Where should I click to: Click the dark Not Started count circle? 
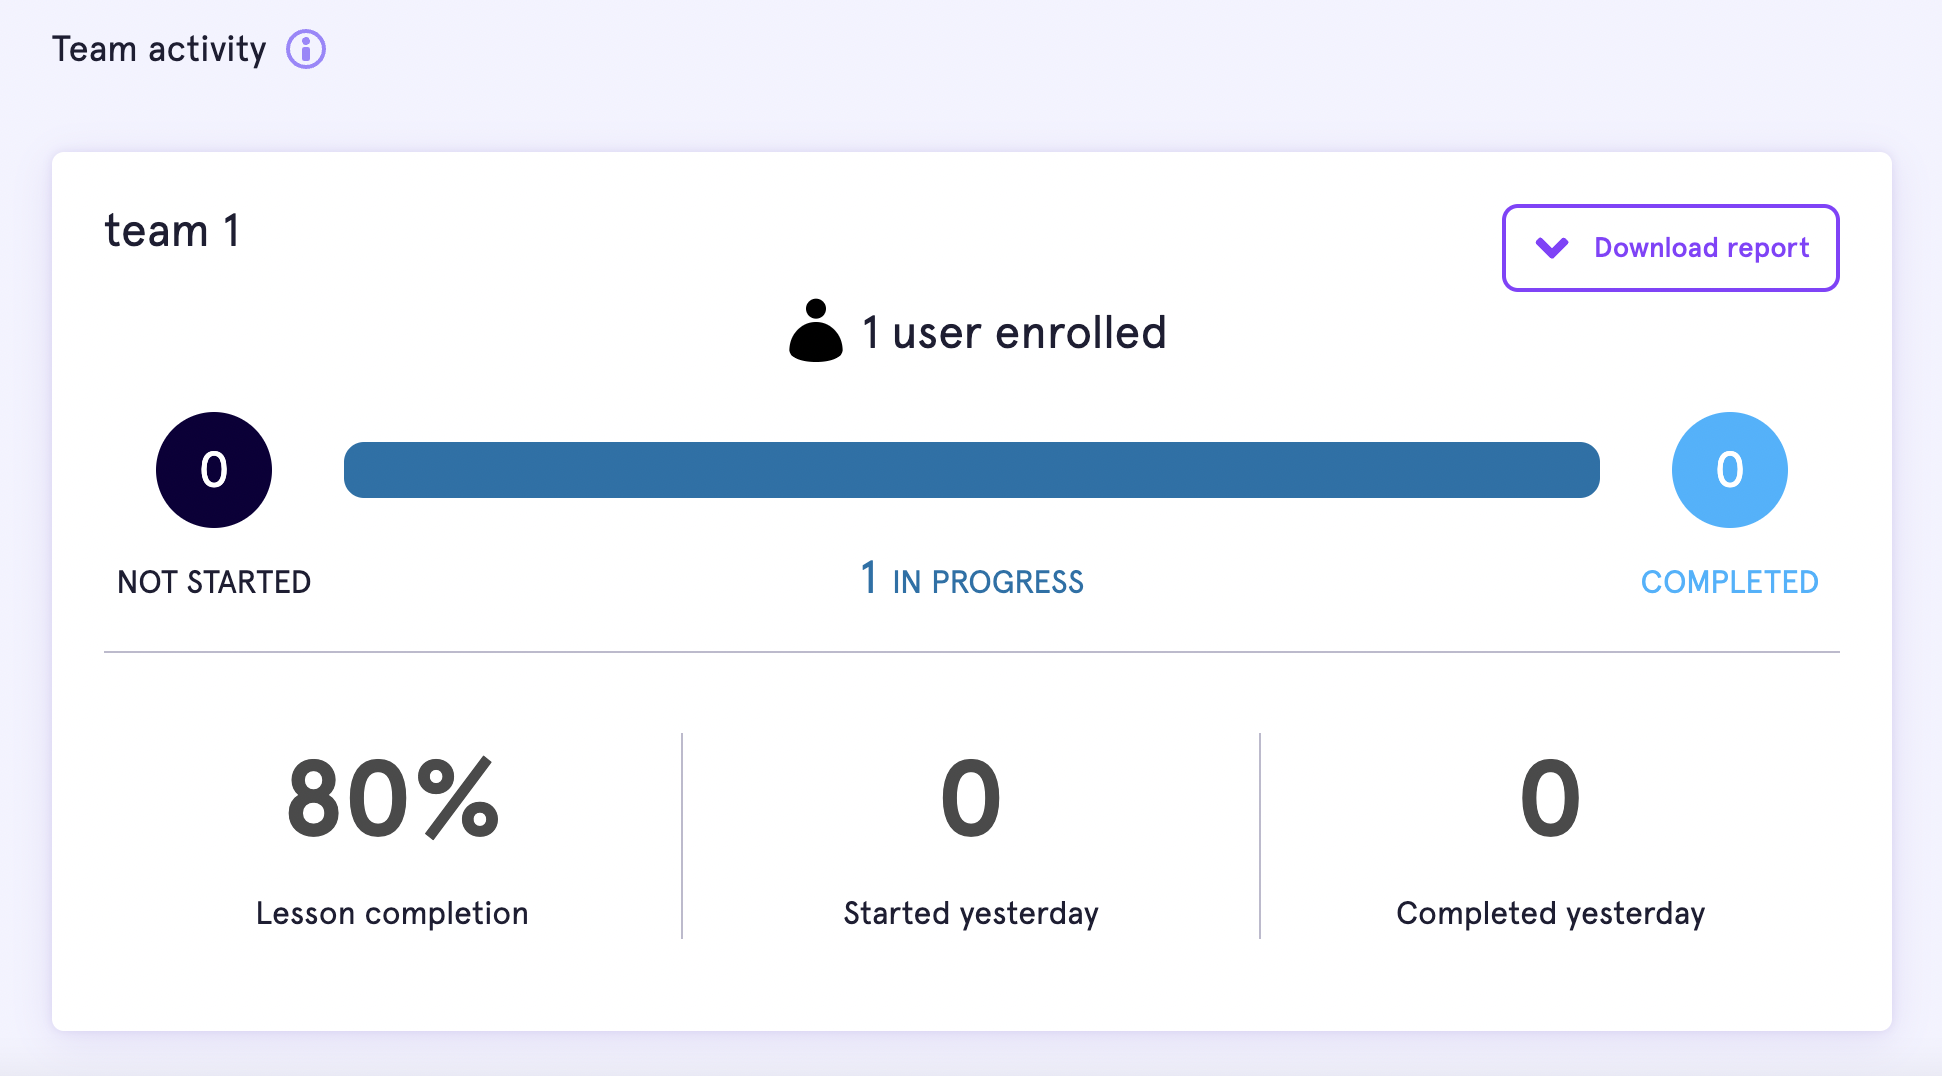[x=214, y=470]
